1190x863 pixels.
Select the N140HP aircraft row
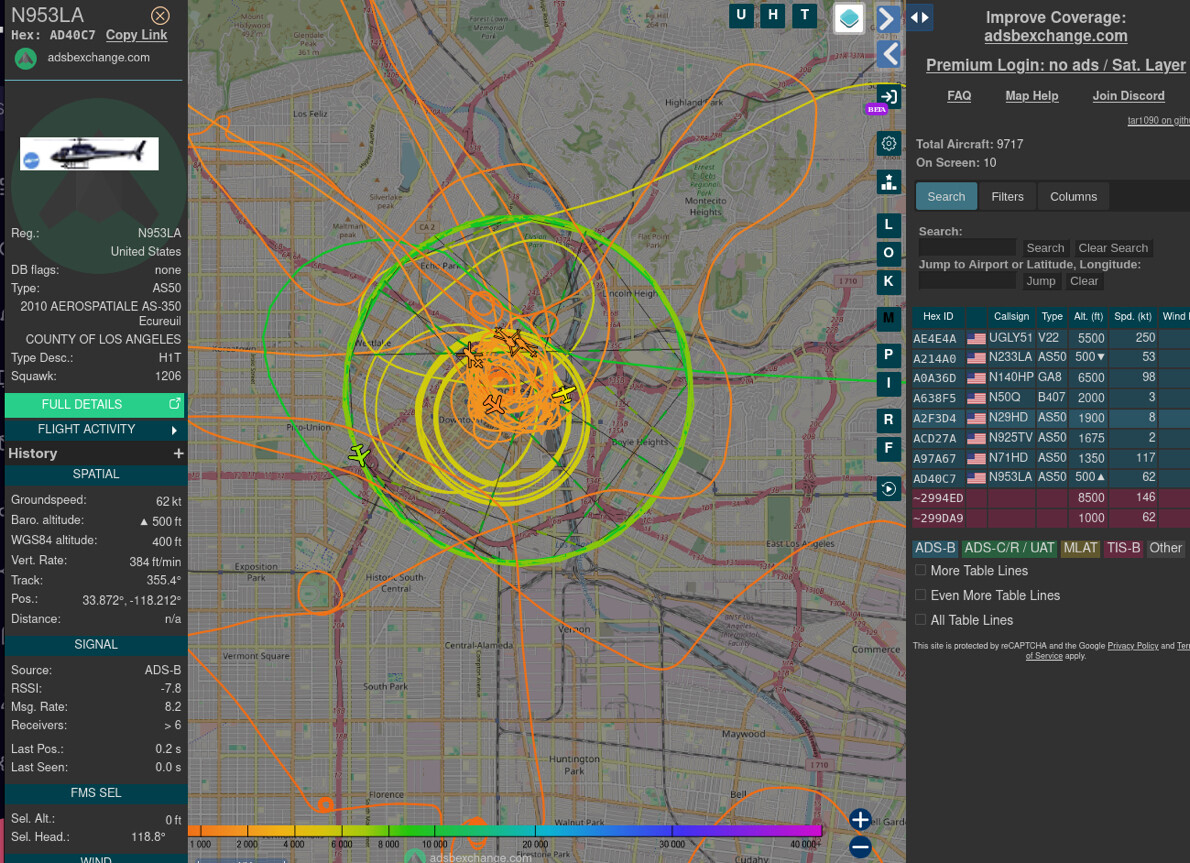coord(1051,378)
